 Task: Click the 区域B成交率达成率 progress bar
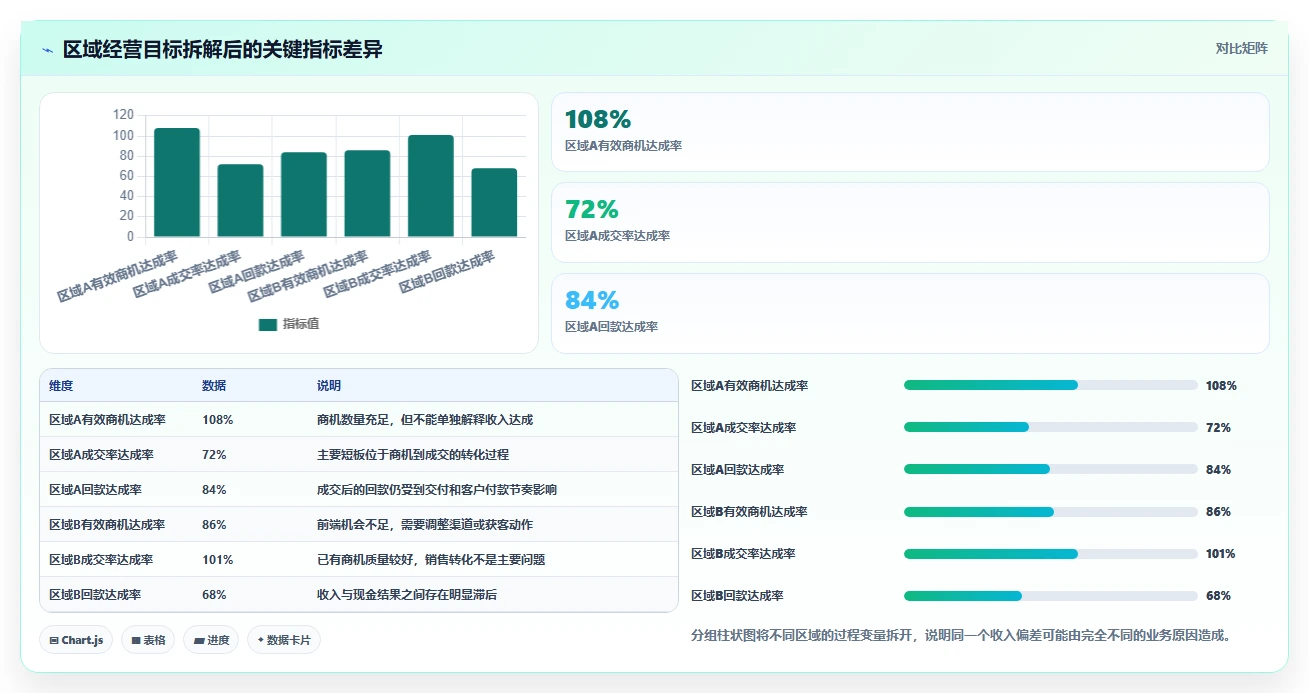[1051, 553]
